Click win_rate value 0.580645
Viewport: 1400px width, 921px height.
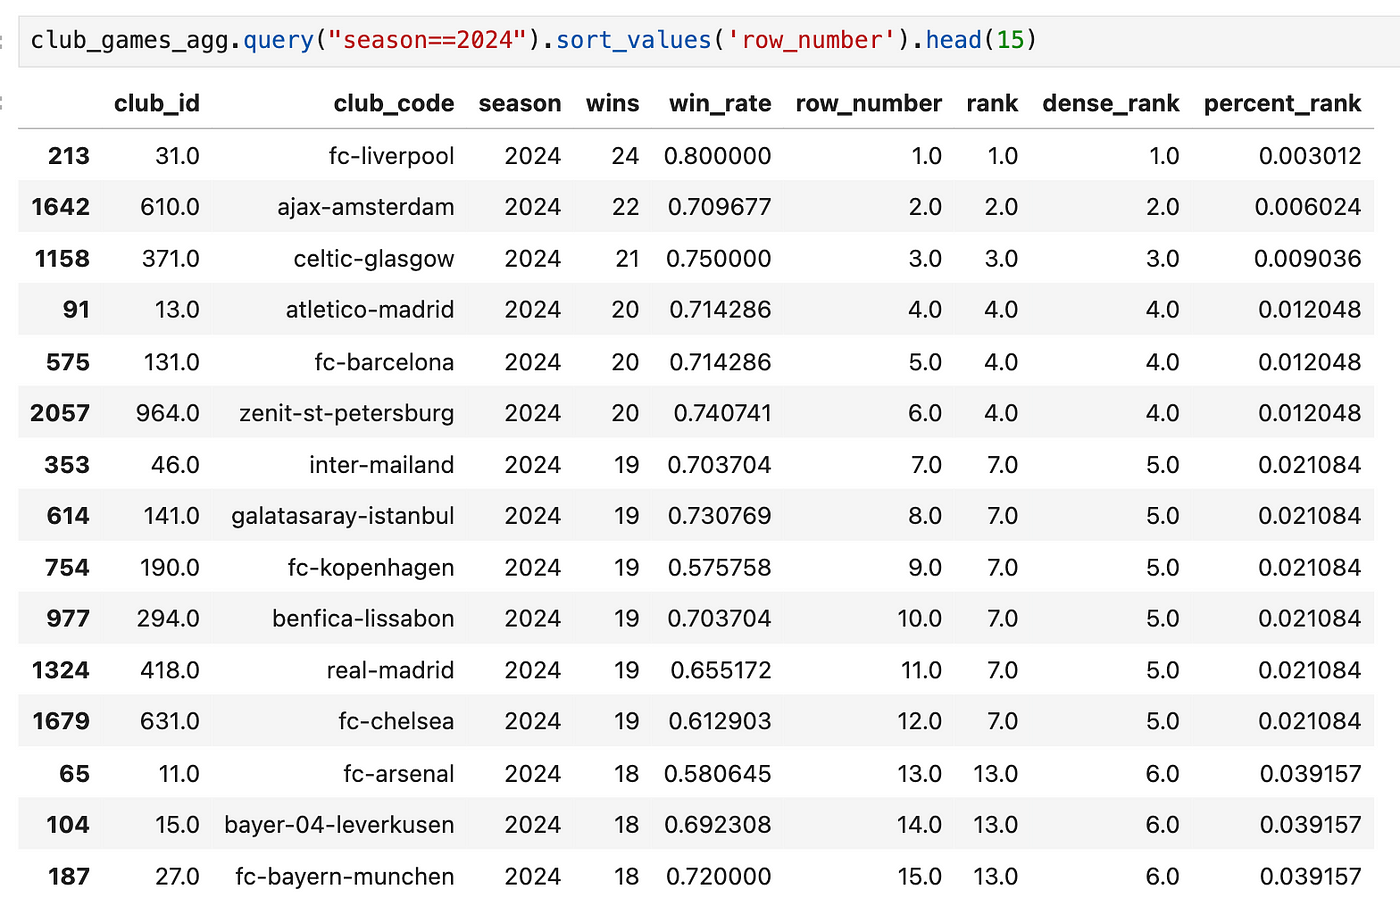point(718,774)
